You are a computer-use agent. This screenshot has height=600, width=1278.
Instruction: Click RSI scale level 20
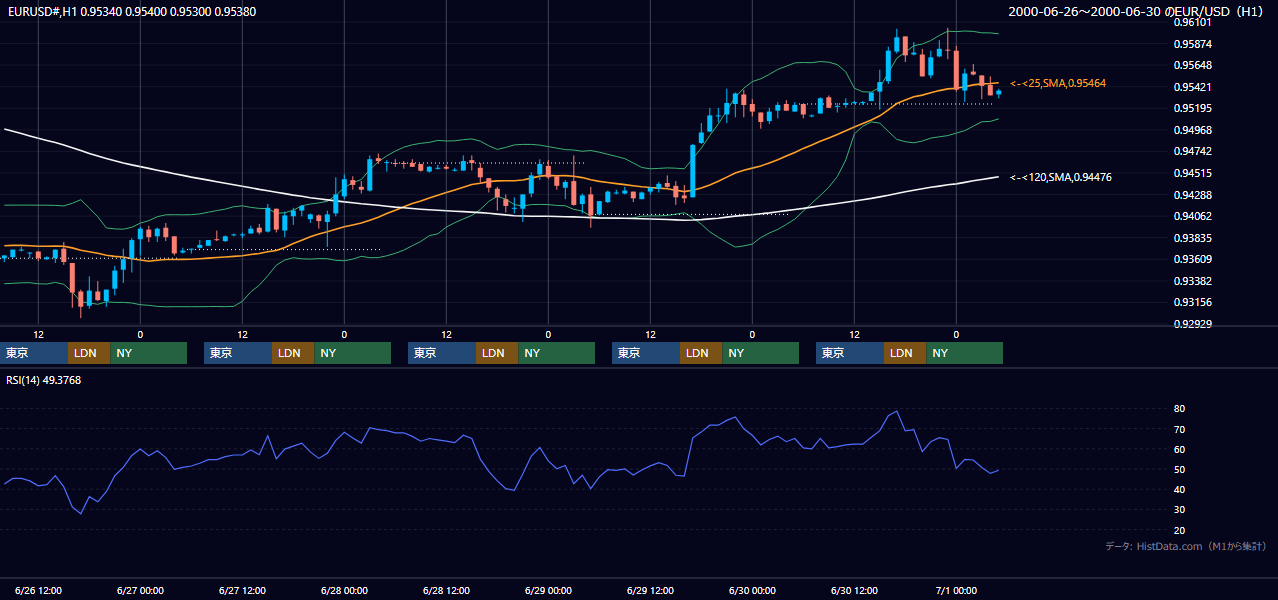tap(1180, 530)
